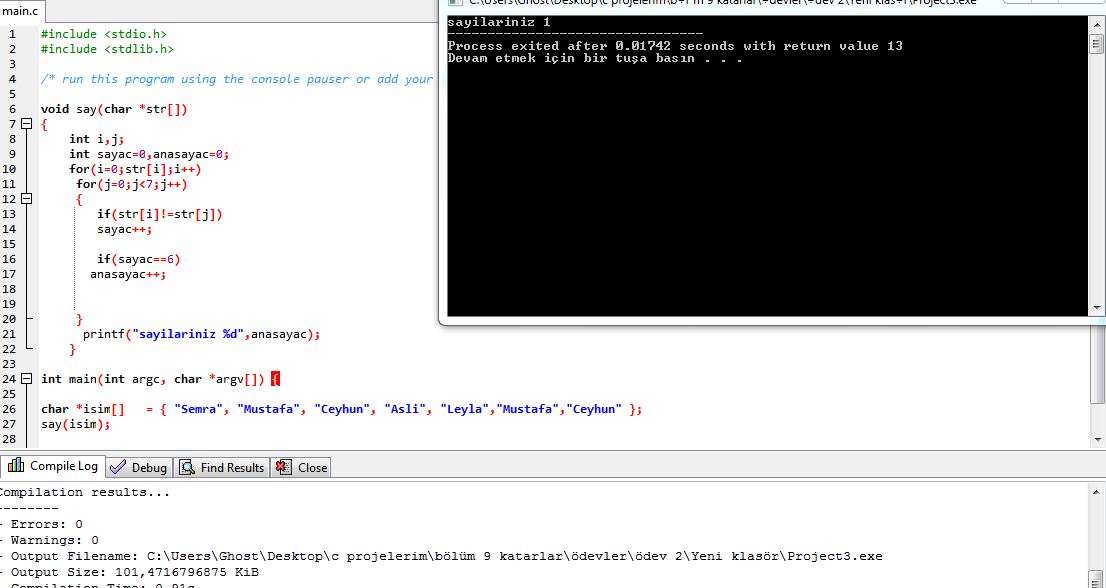This screenshot has width=1106, height=588.
Task: Collapse the say function fold at line 7
Action: coord(27,124)
